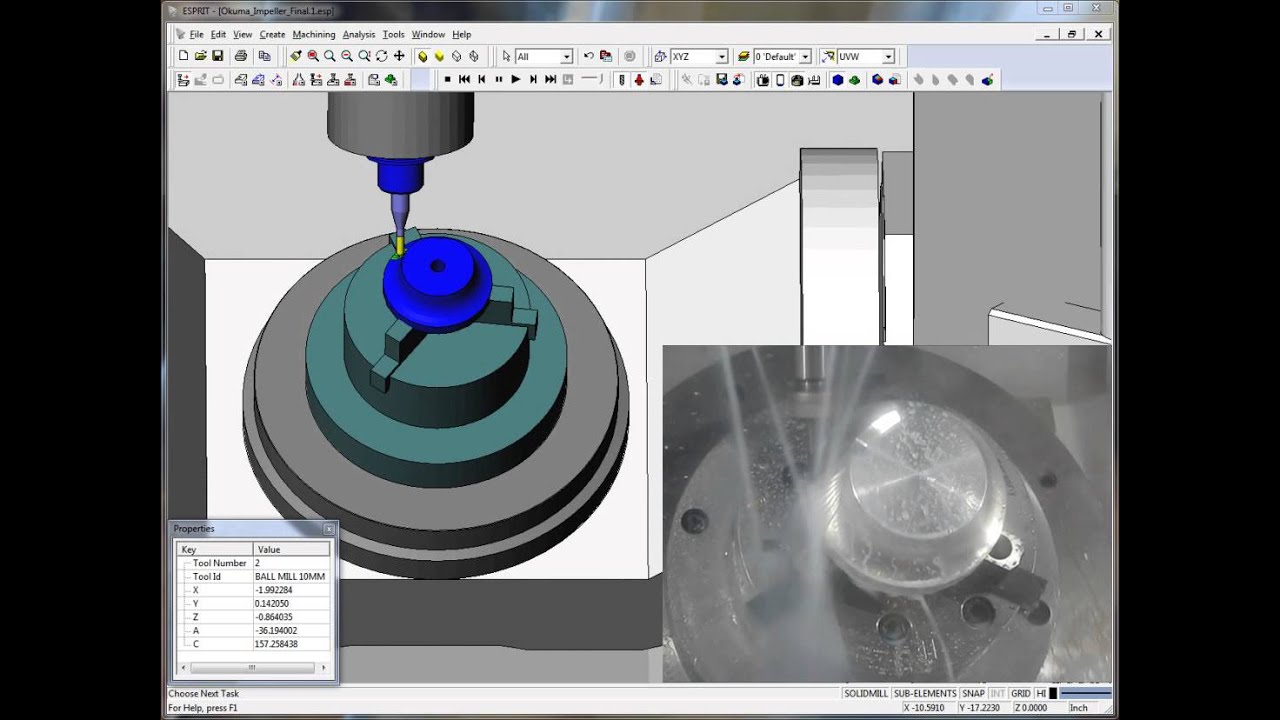Open the Edit menu
The height and width of the screenshot is (720, 1280).
[x=218, y=34]
